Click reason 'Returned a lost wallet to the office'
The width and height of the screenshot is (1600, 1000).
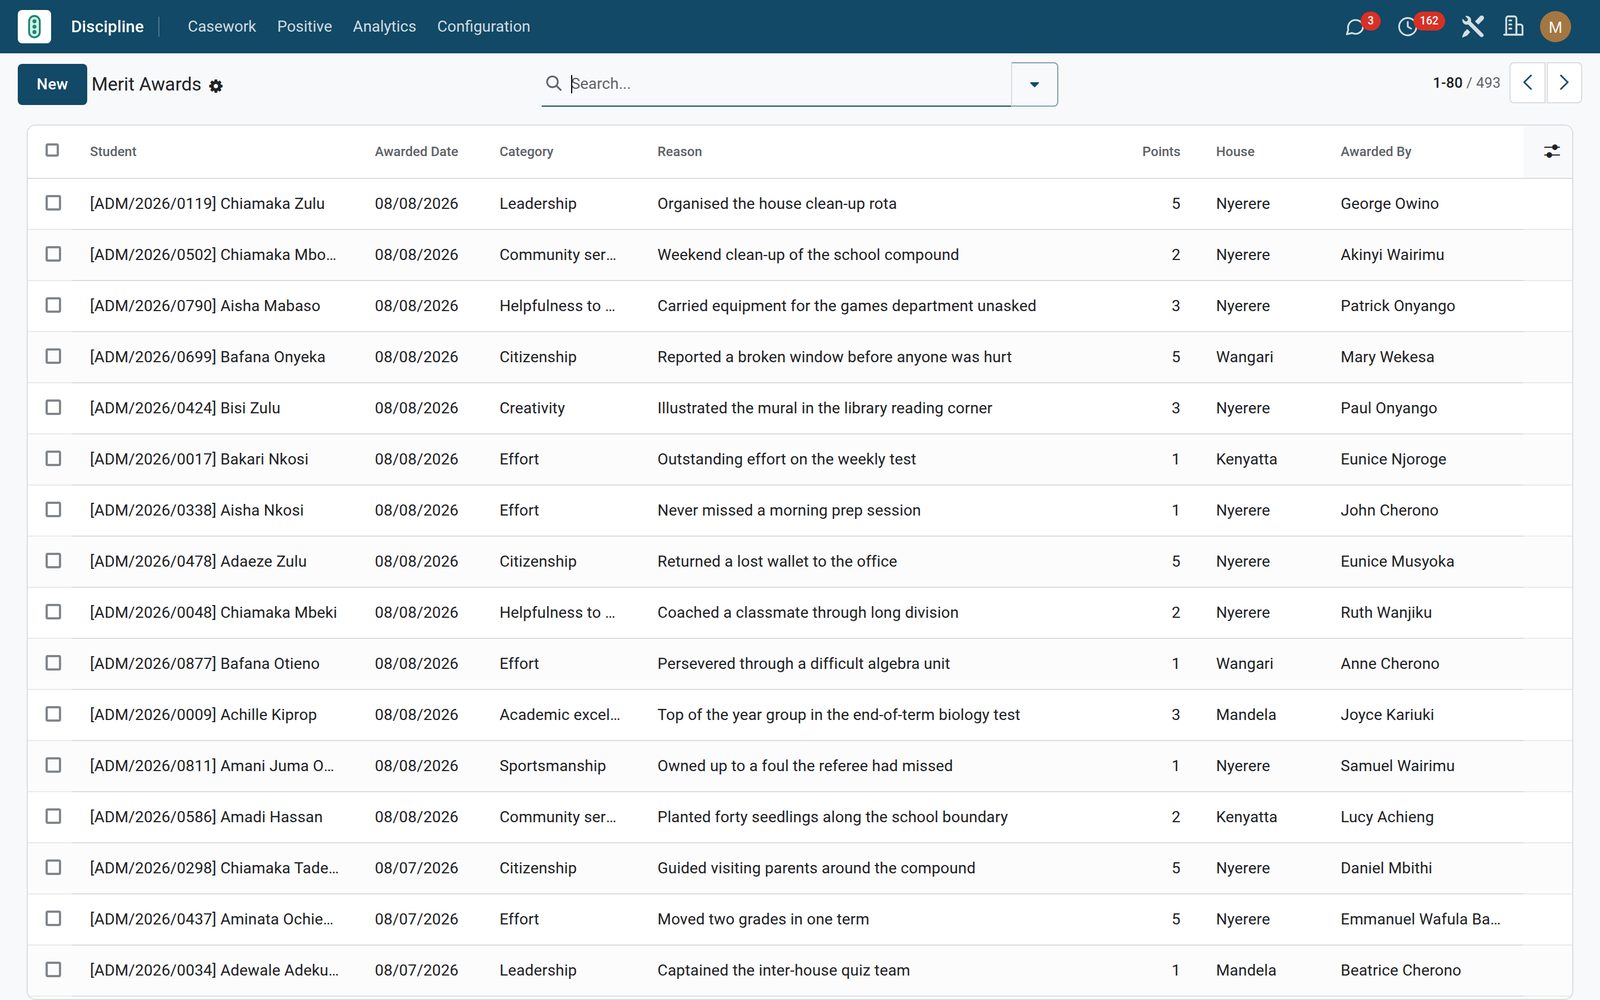pos(777,561)
